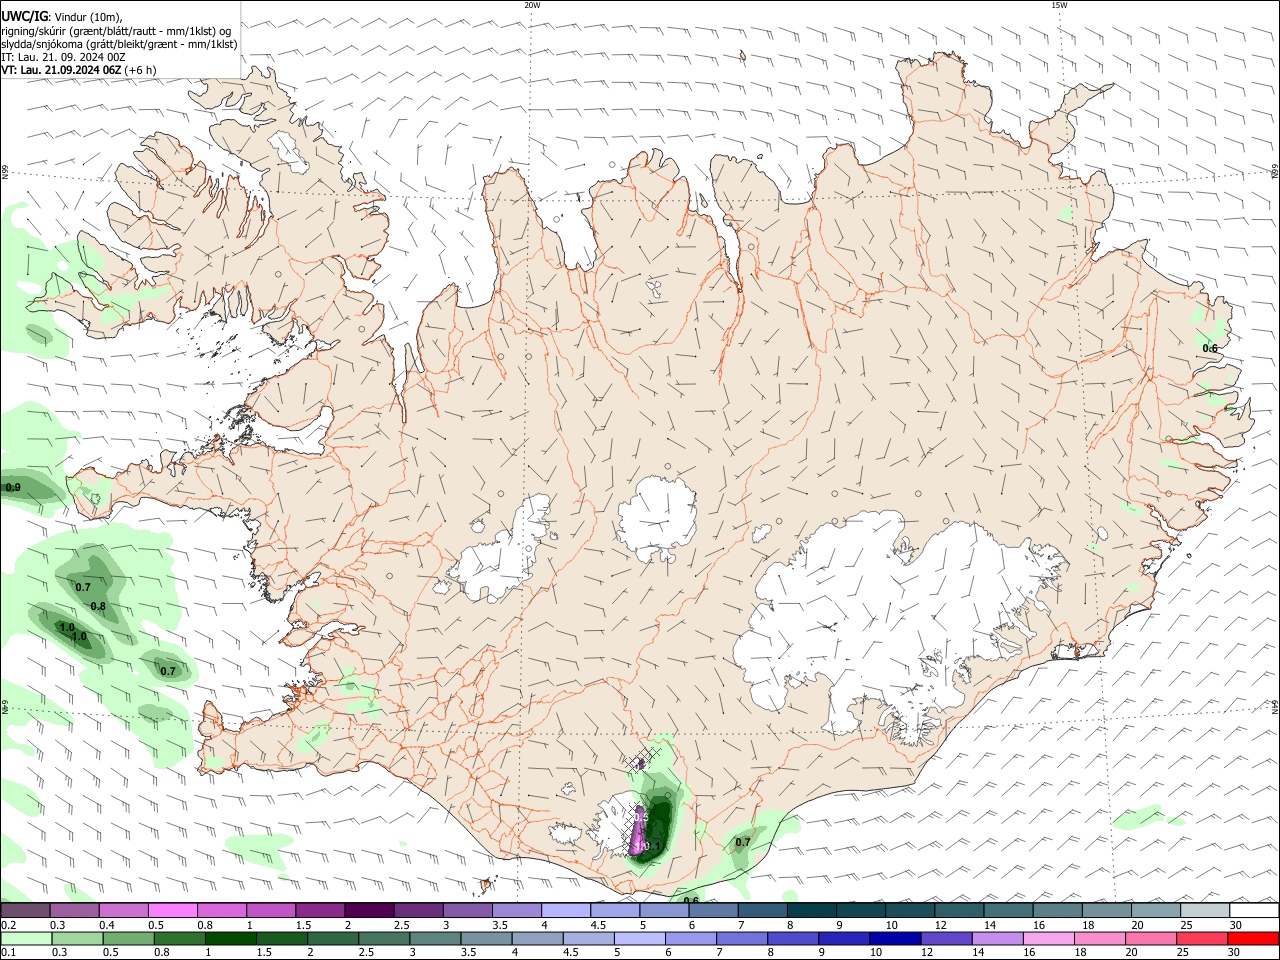Click the '0.7' value on the south coast
This screenshot has height=960, width=1280.
743,843
